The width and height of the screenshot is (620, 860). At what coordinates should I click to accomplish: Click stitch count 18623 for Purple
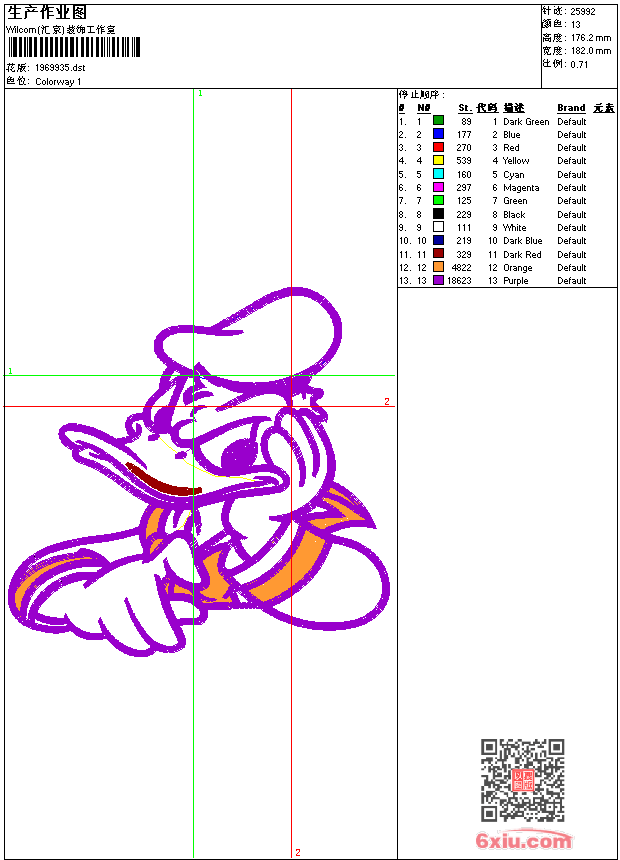point(459,281)
